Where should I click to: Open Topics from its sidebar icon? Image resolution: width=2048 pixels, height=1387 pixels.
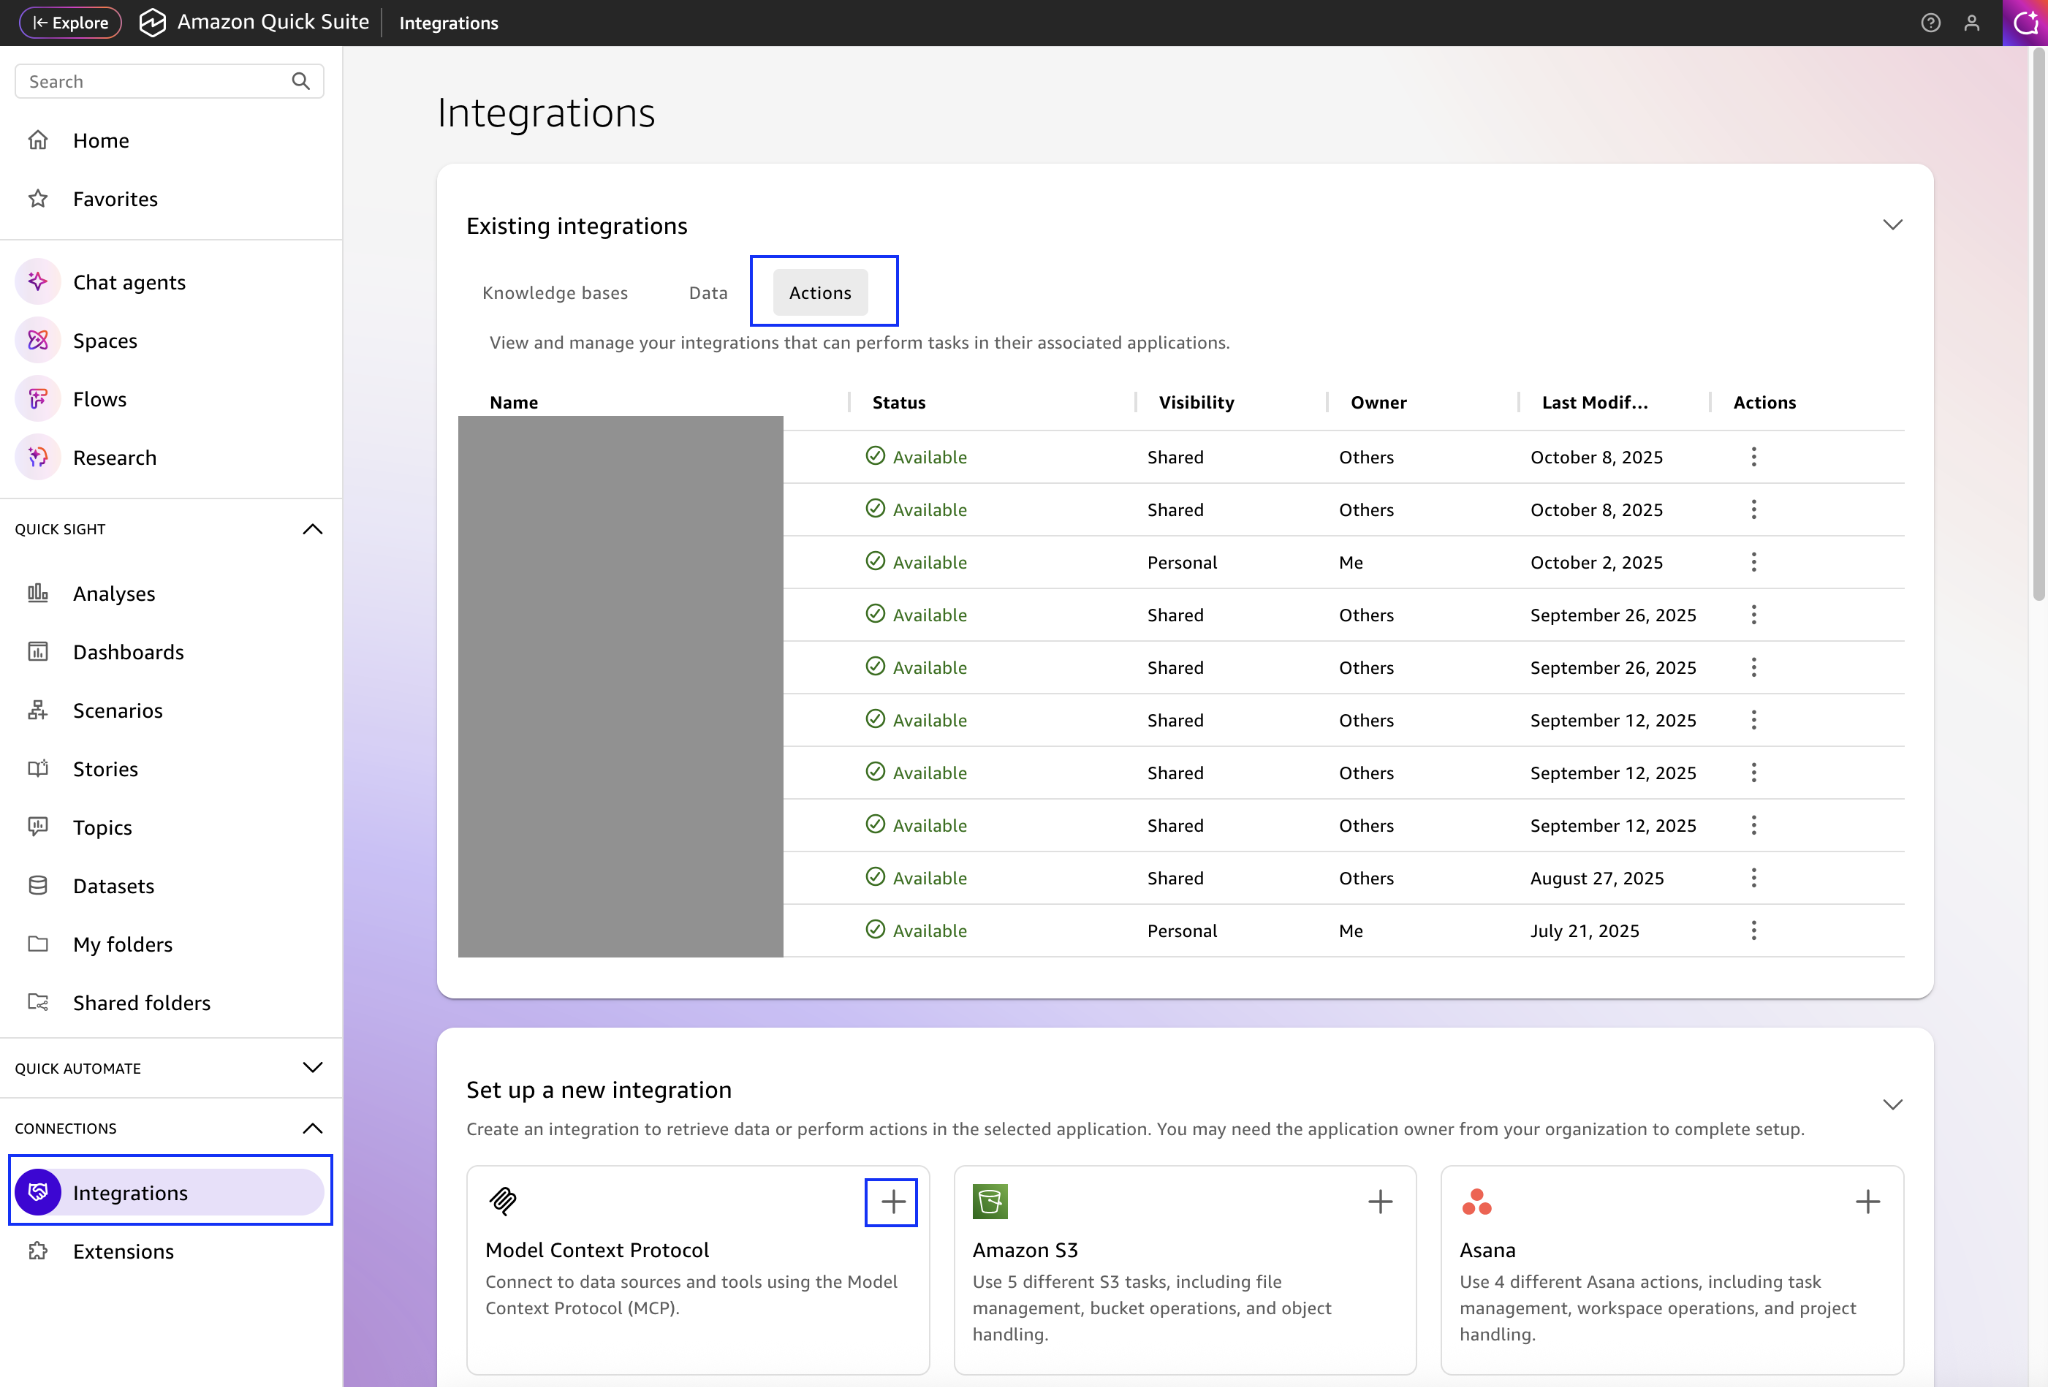tap(38, 827)
